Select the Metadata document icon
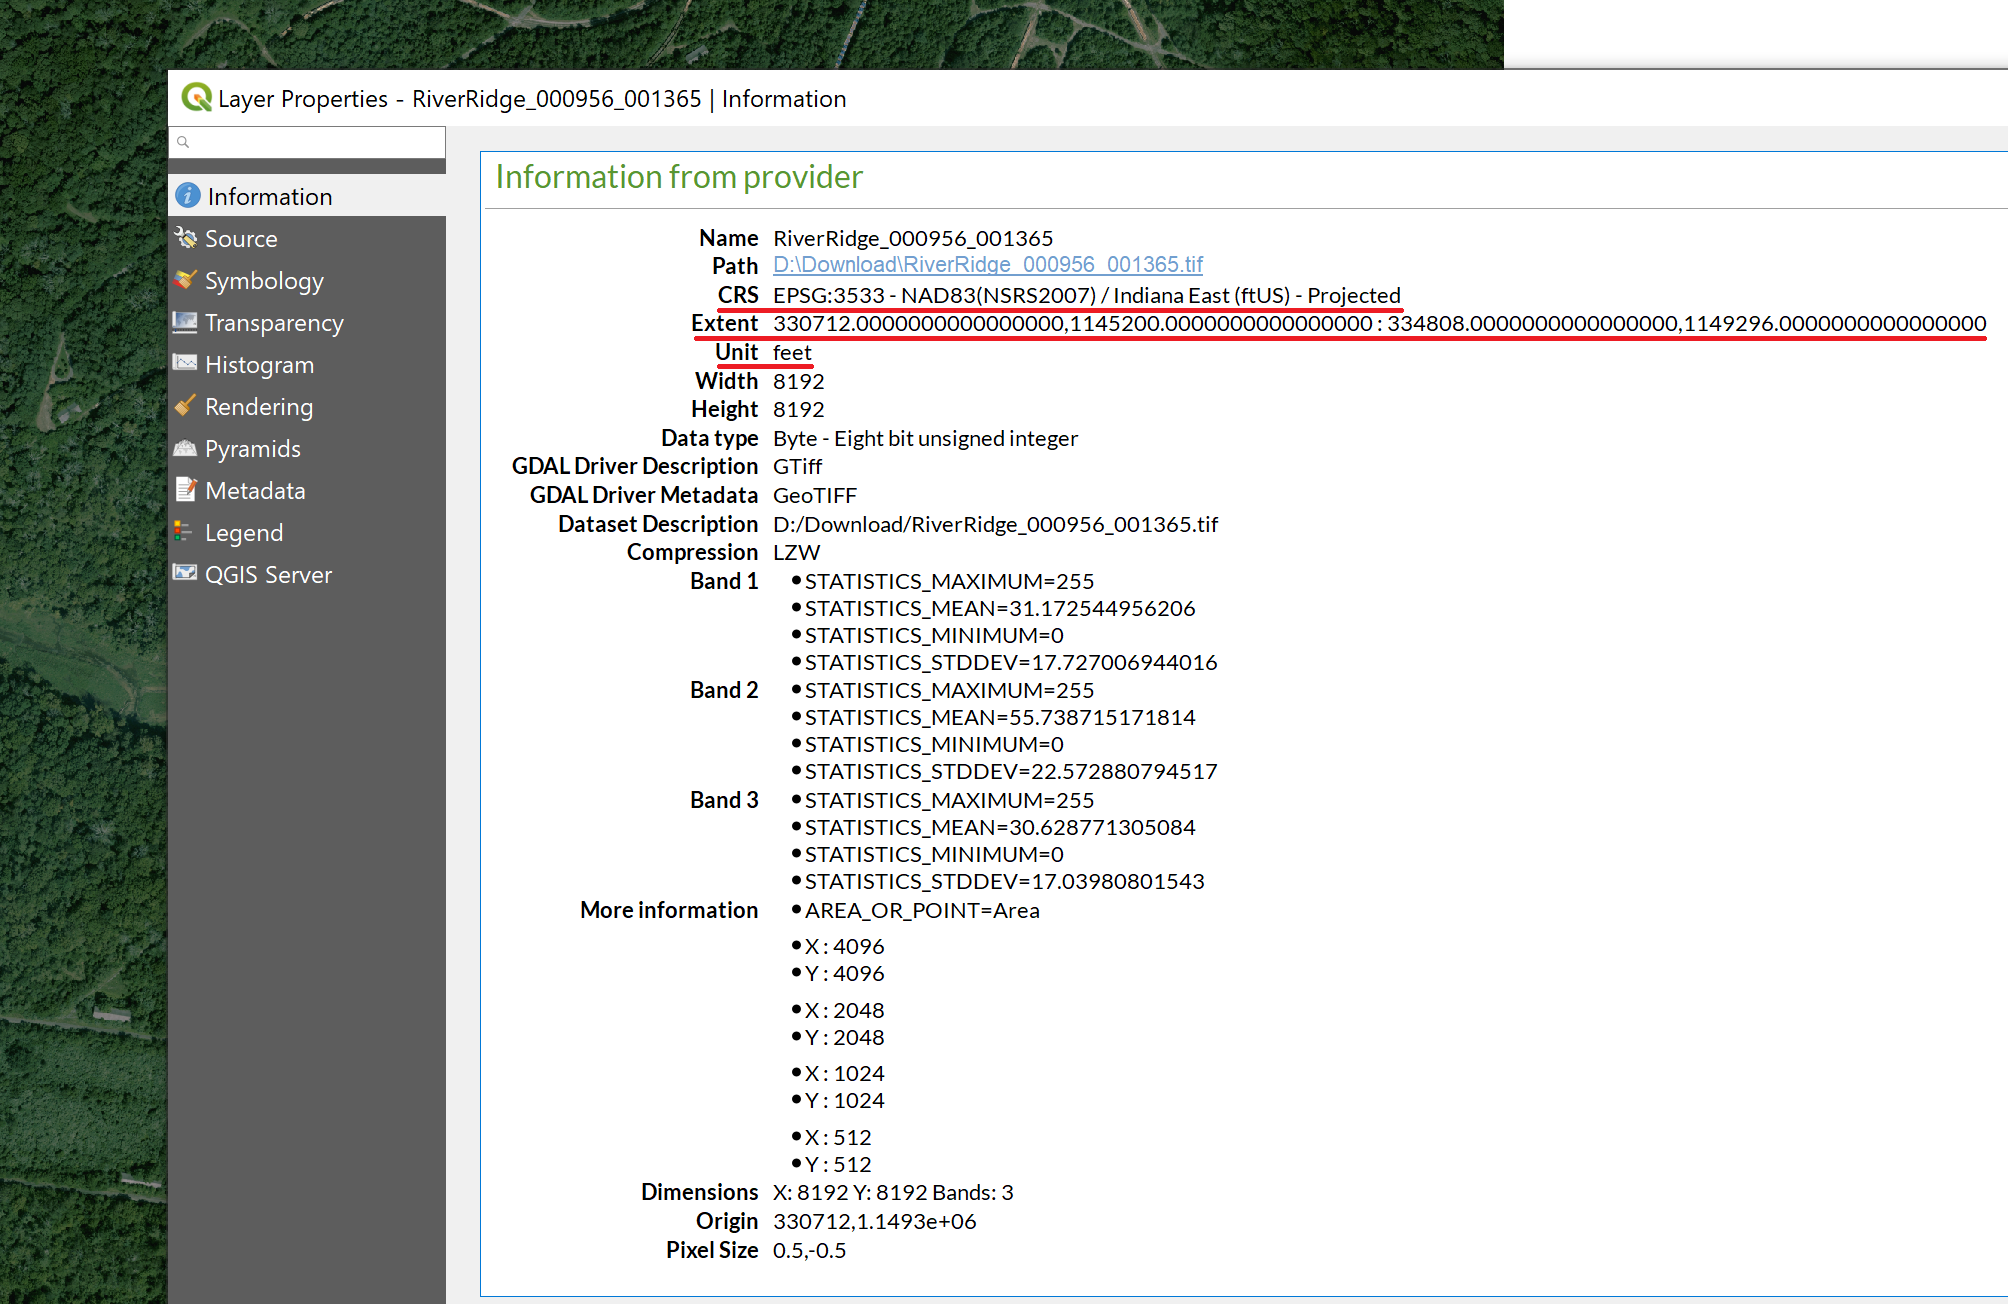The width and height of the screenshot is (2008, 1304). tap(186, 490)
